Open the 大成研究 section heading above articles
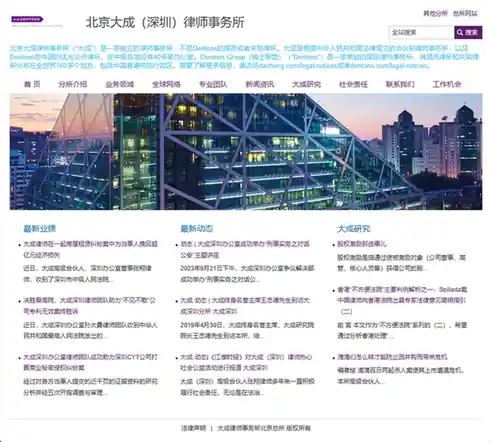491x442 pixels. [354, 229]
